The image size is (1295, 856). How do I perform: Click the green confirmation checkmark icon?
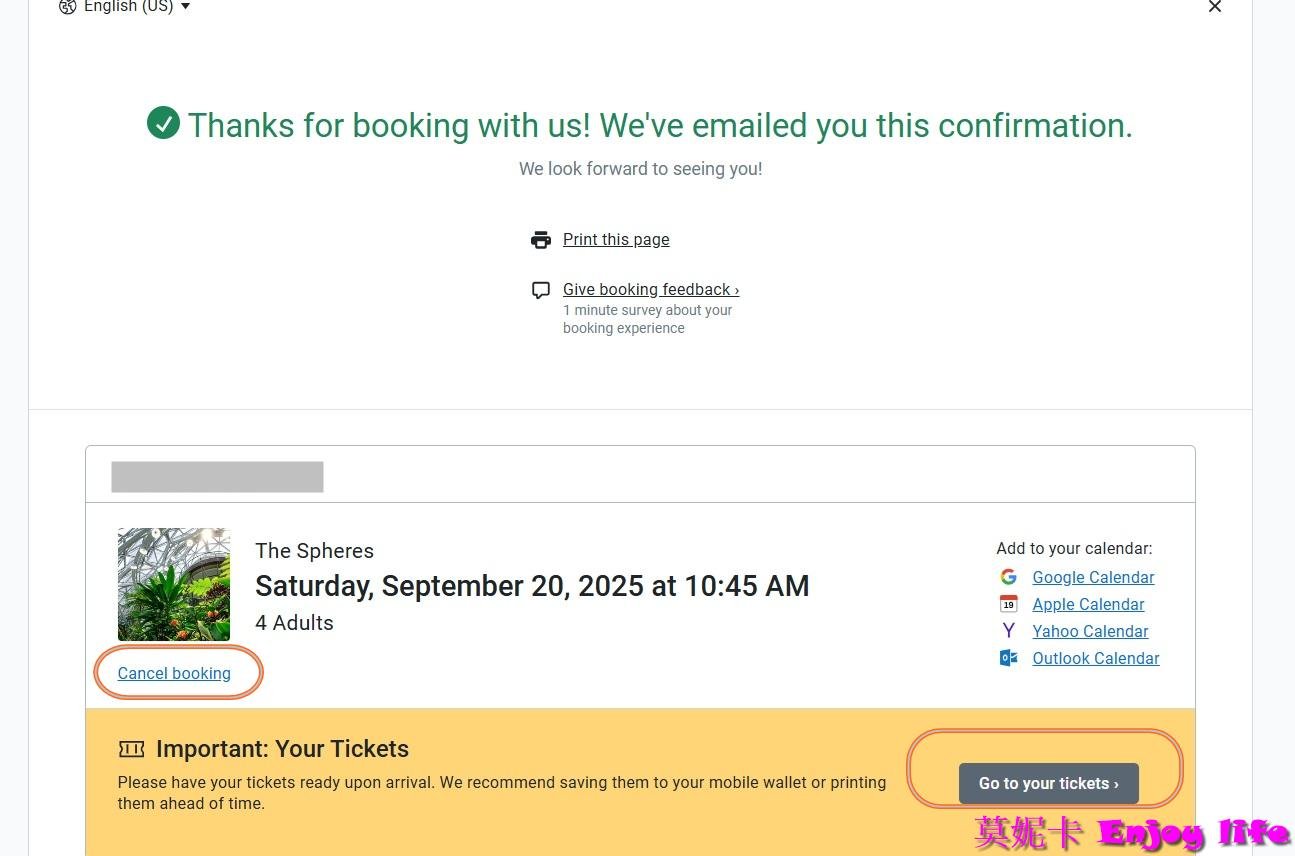click(163, 123)
